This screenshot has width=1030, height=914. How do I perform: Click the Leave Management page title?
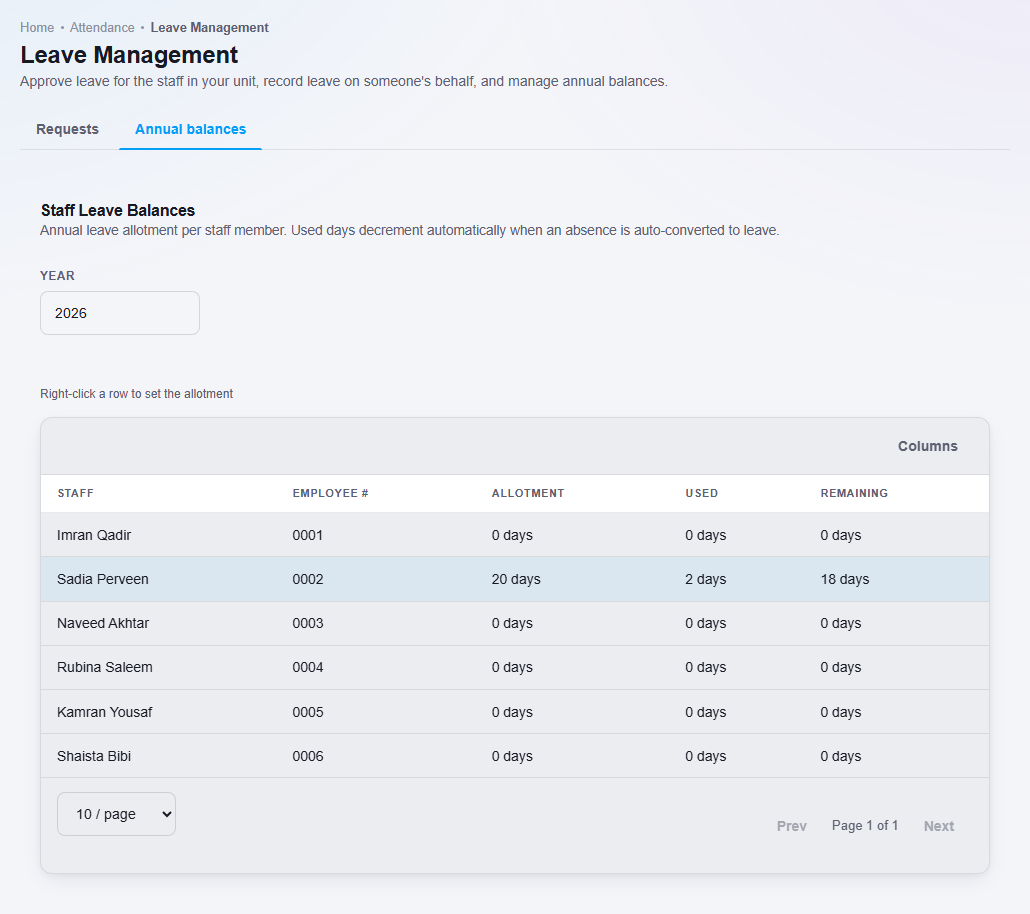129,55
